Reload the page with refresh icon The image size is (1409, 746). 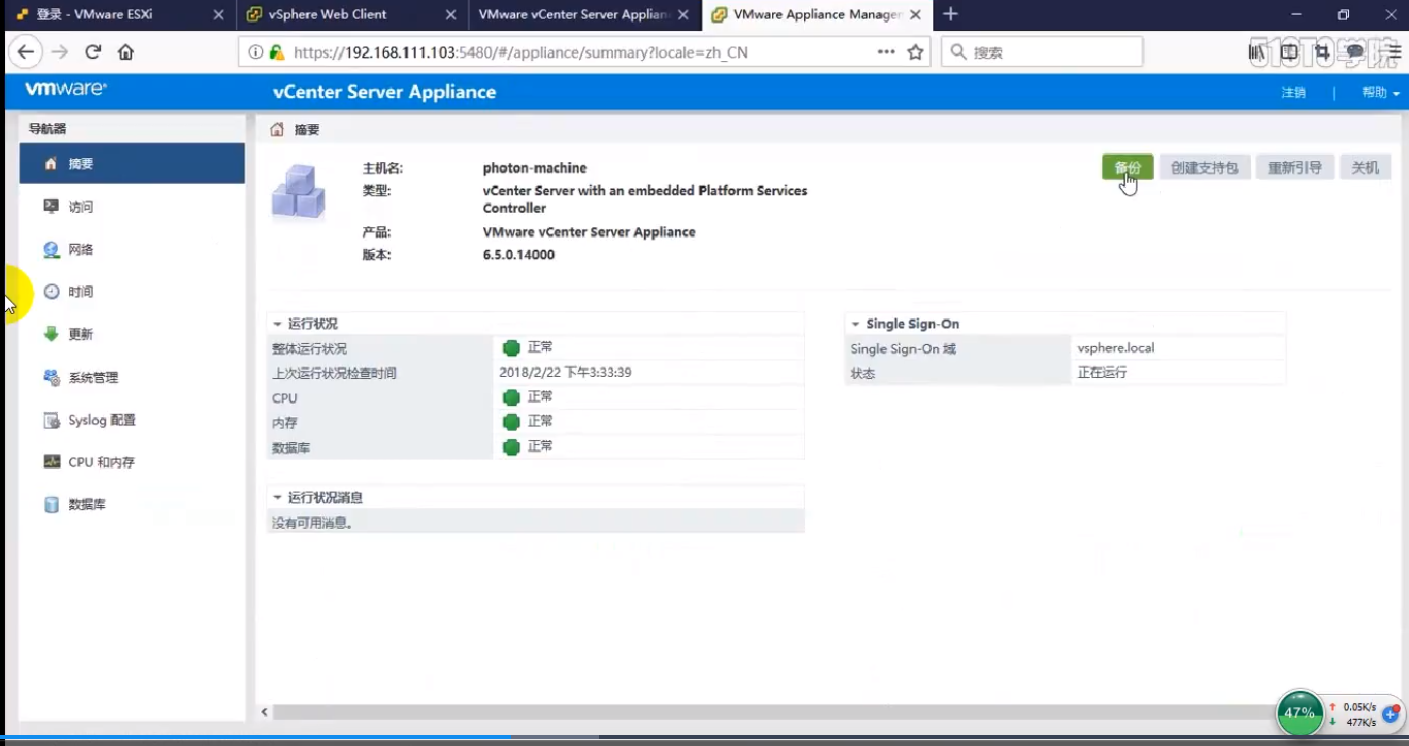(x=93, y=52)
